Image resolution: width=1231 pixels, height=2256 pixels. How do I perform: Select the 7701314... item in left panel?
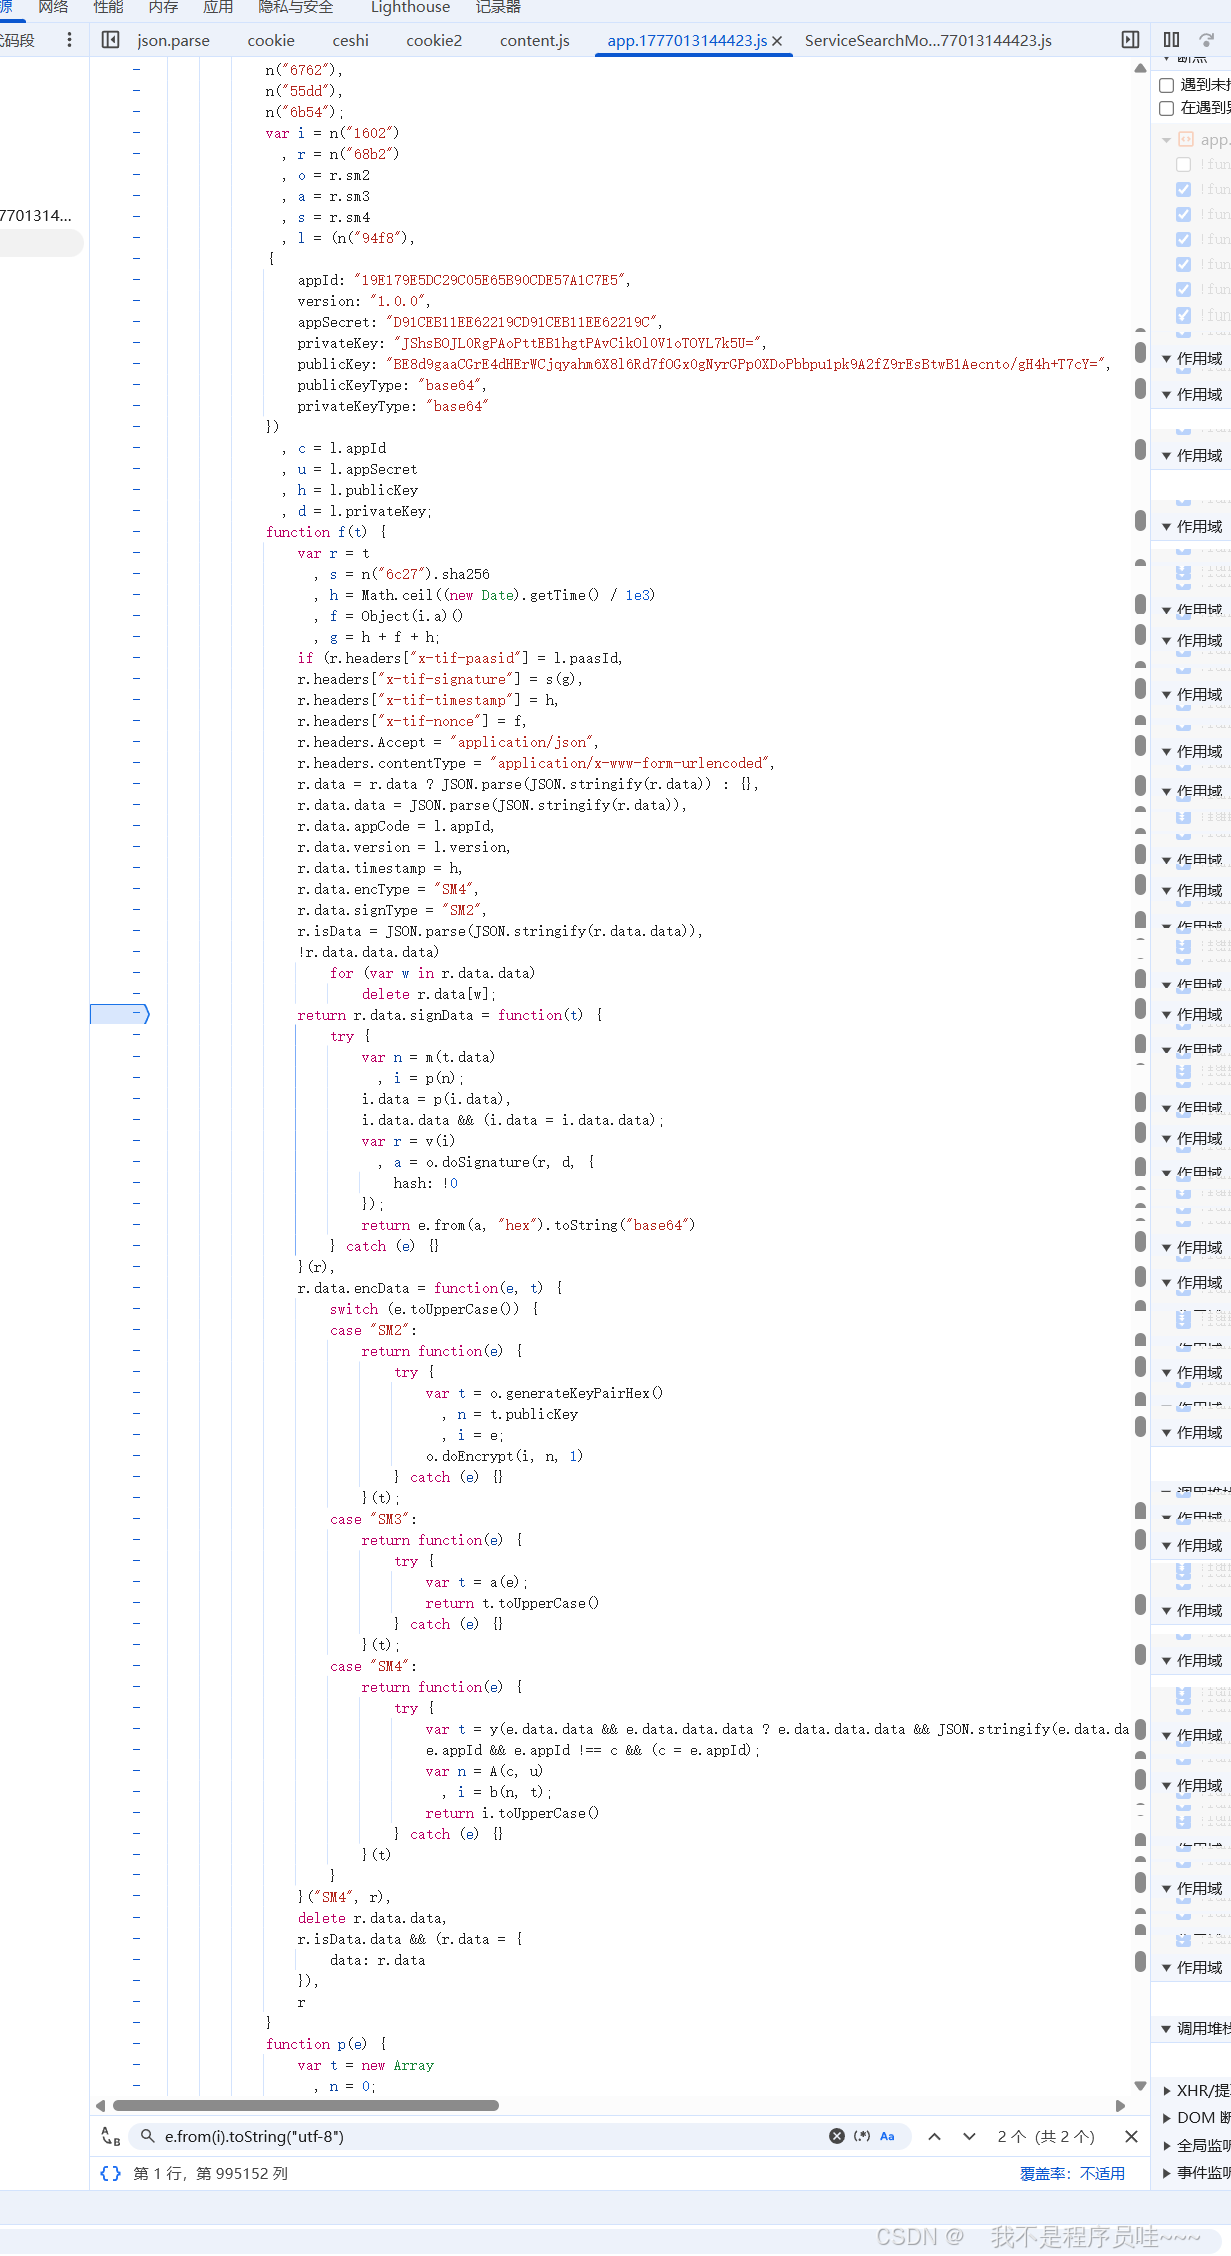(36, 215)
